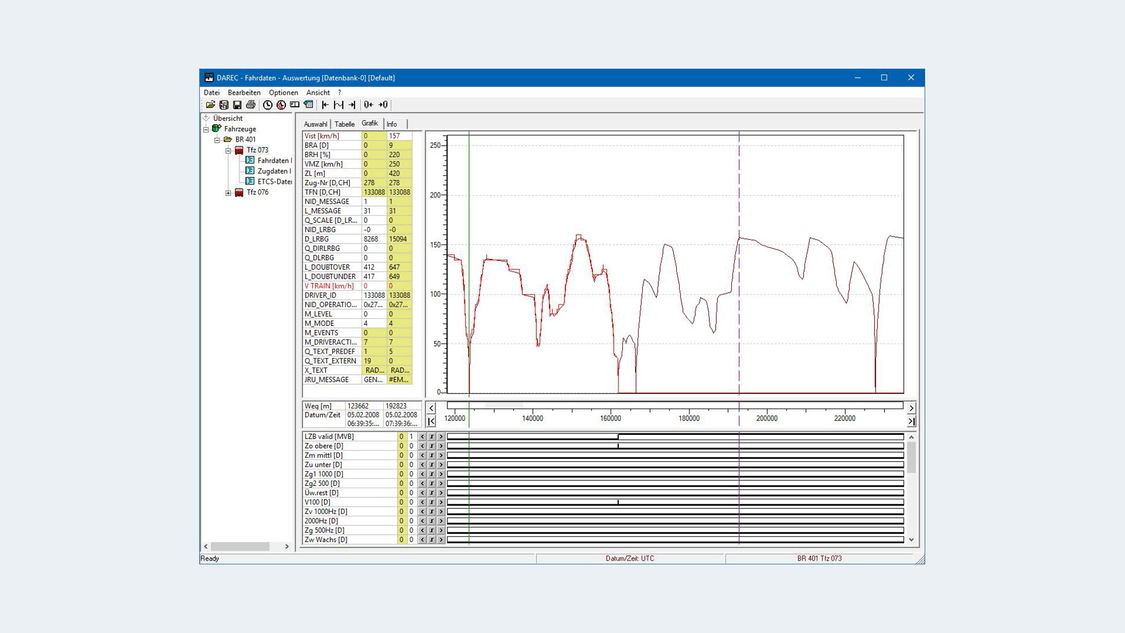1125x633 pixels.
Task: Open the Ansicht menu
Action: pos(318,93)
